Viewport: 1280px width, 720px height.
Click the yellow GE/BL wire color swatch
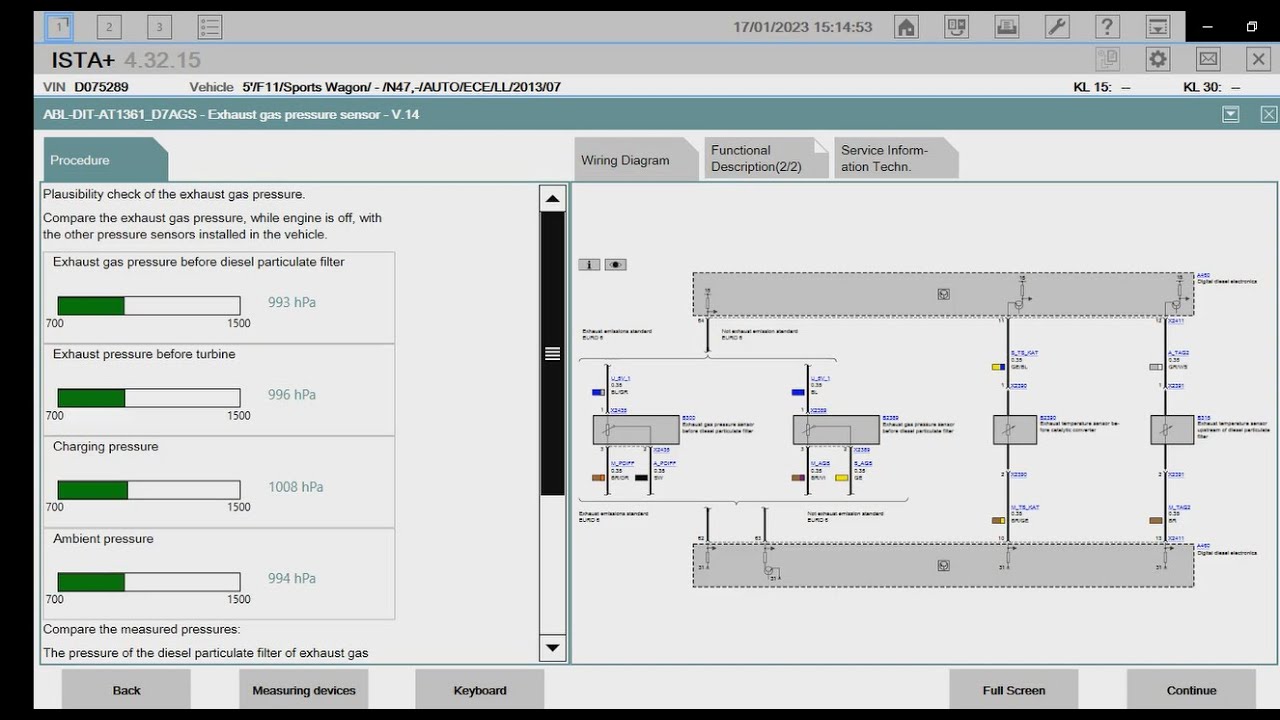point(998,367)
